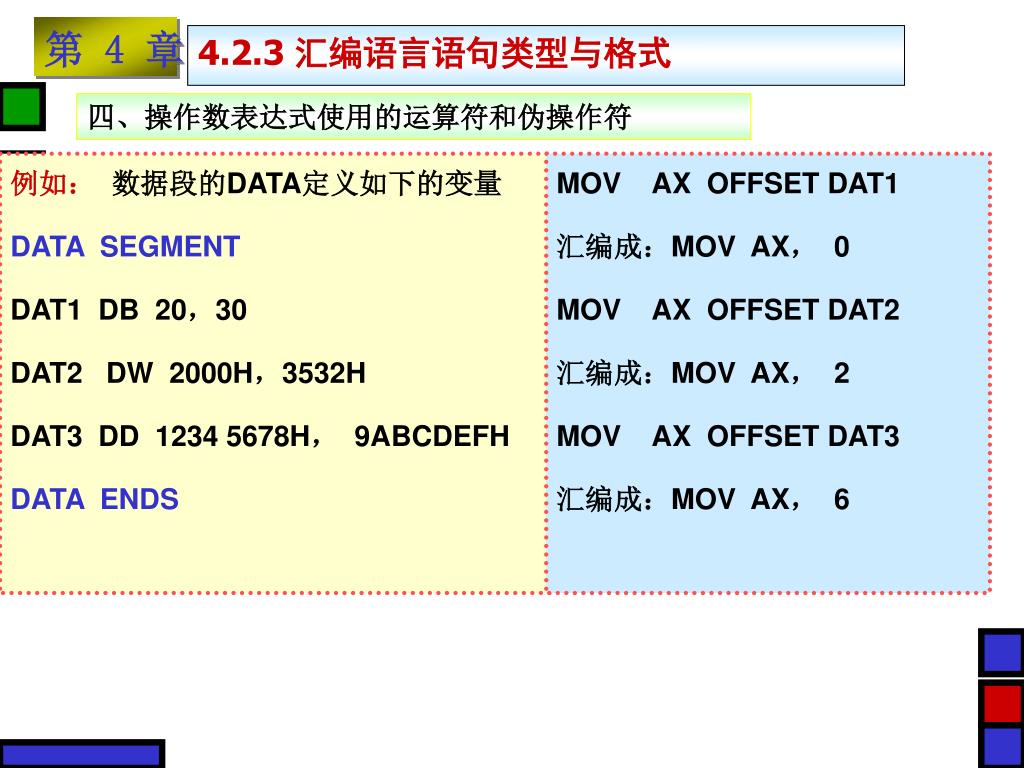Click MOV AX OFFSET DAT2
The image size is (1024, 768).
(728, 310)
